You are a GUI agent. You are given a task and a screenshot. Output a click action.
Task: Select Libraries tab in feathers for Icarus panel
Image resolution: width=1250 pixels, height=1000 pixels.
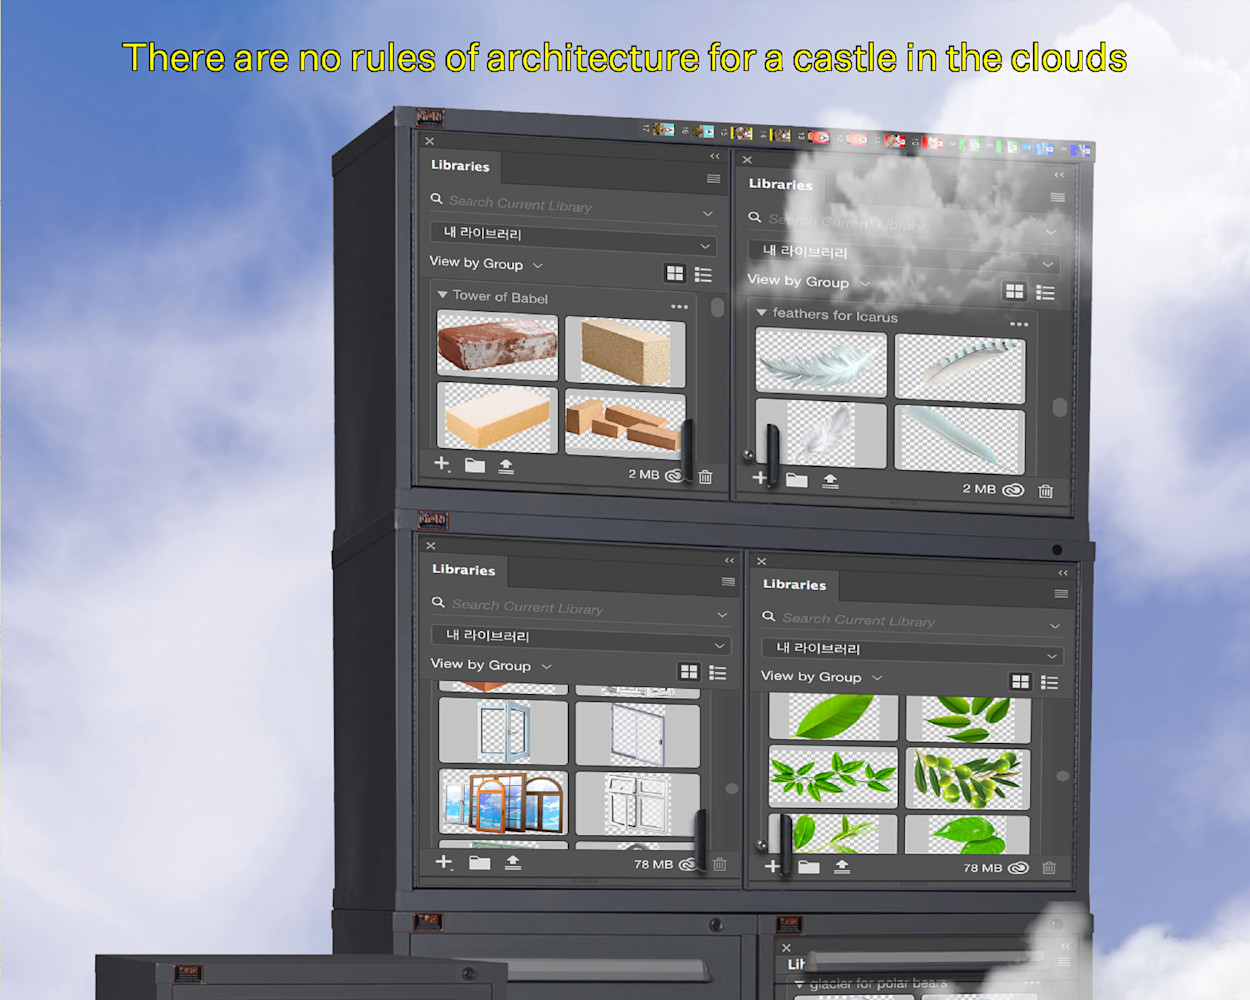pyautogui.click(x=781, y=184)
